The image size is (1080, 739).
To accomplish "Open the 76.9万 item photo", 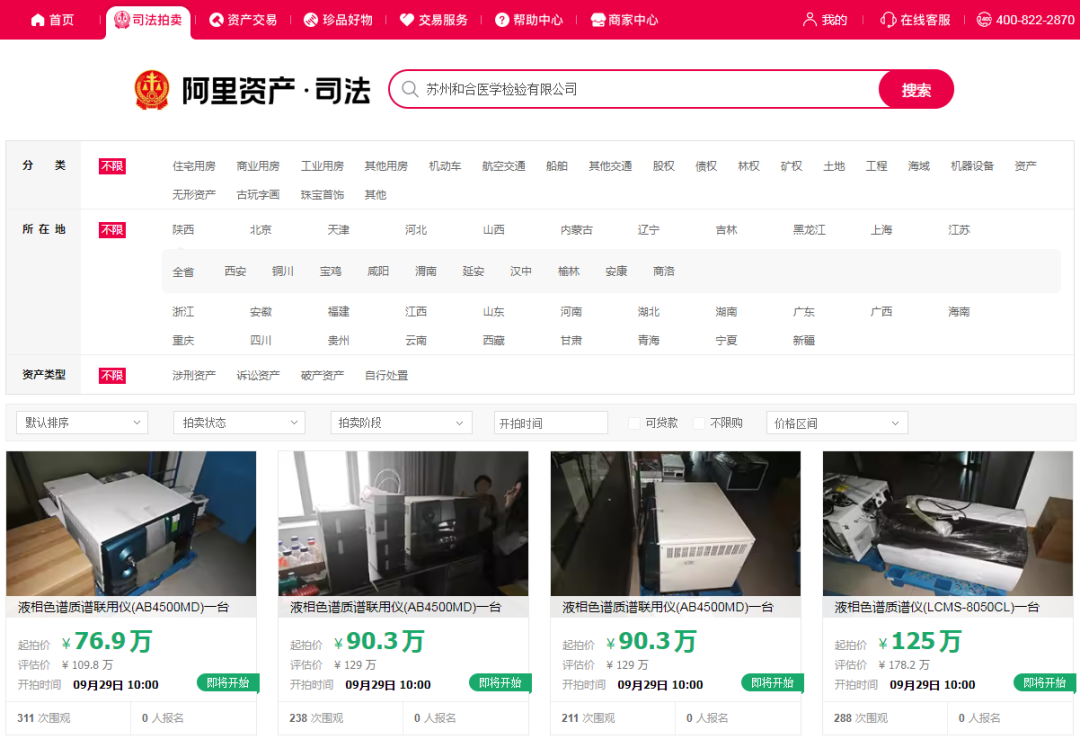I will coord(131,523).
